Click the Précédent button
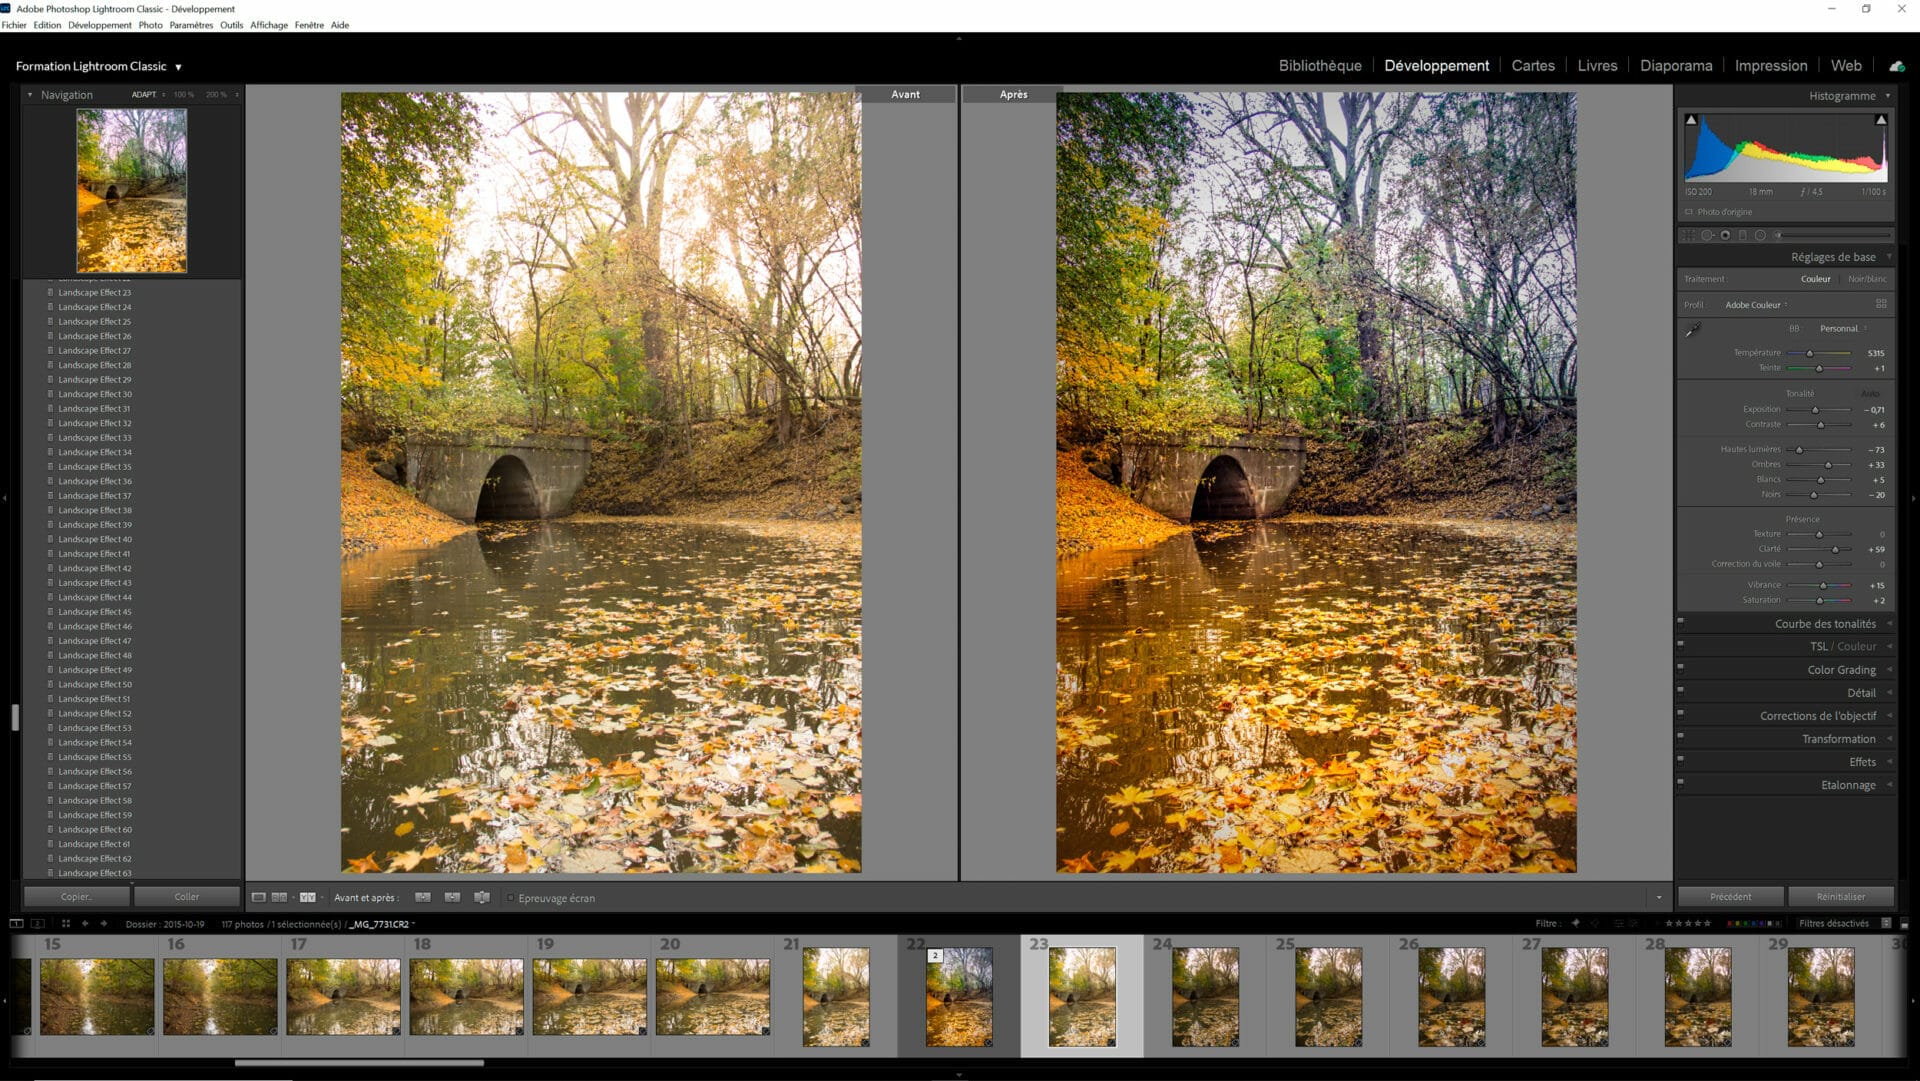 tap(1729, 897)
